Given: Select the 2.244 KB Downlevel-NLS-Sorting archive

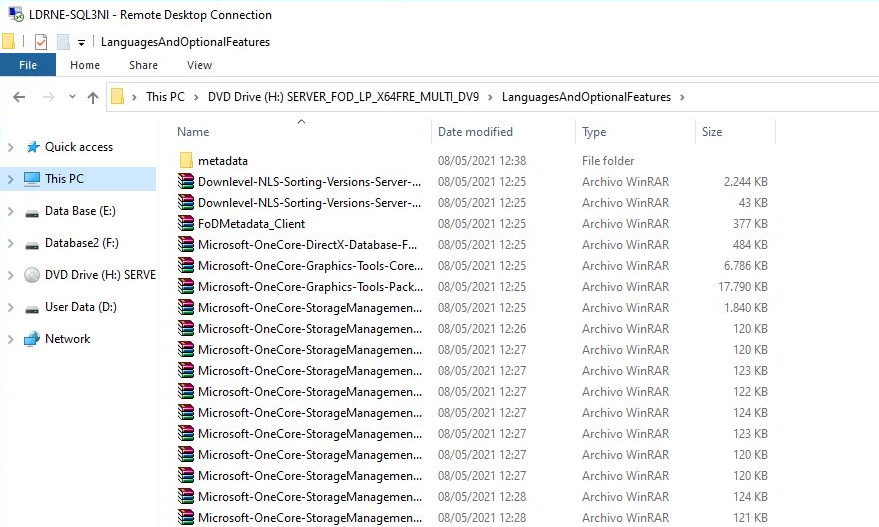Looking at the screenshot, I should click(309, 182).
